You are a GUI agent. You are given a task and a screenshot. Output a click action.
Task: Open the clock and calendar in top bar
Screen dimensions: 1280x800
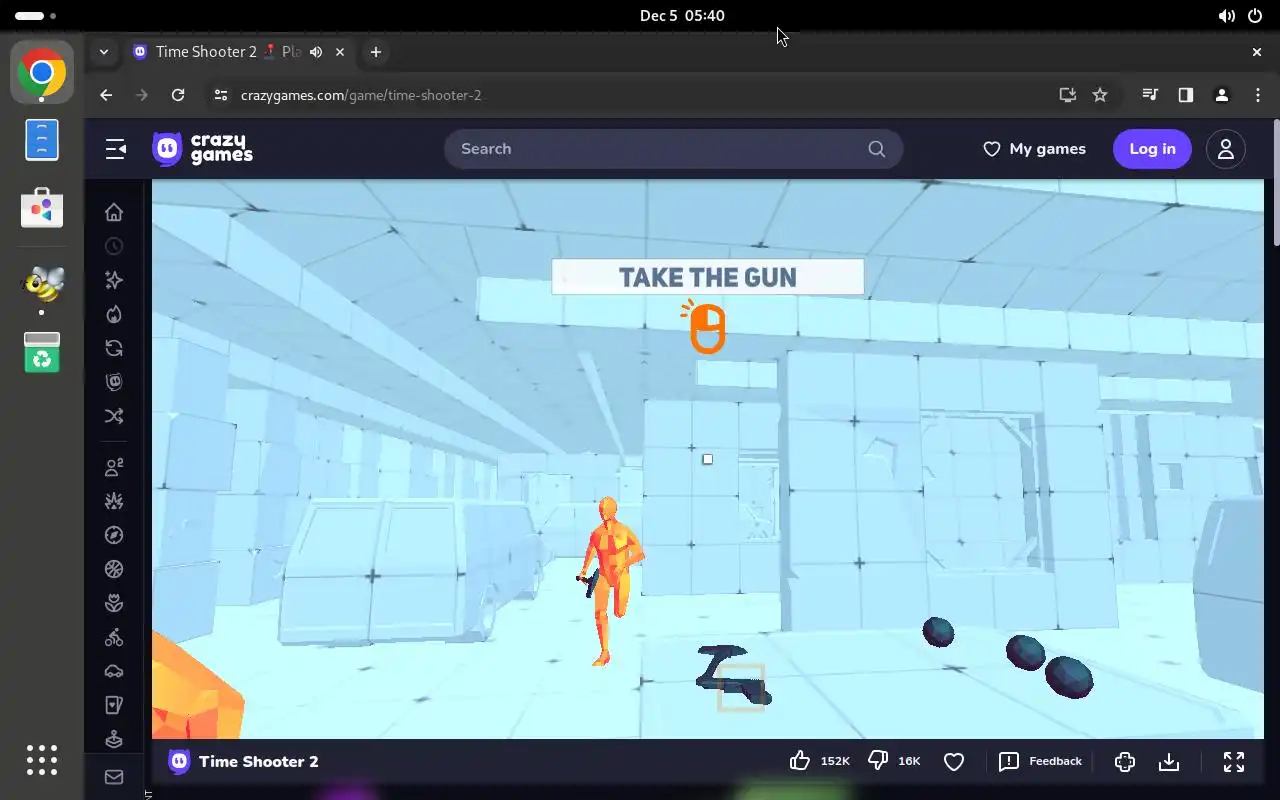point(682,16)
